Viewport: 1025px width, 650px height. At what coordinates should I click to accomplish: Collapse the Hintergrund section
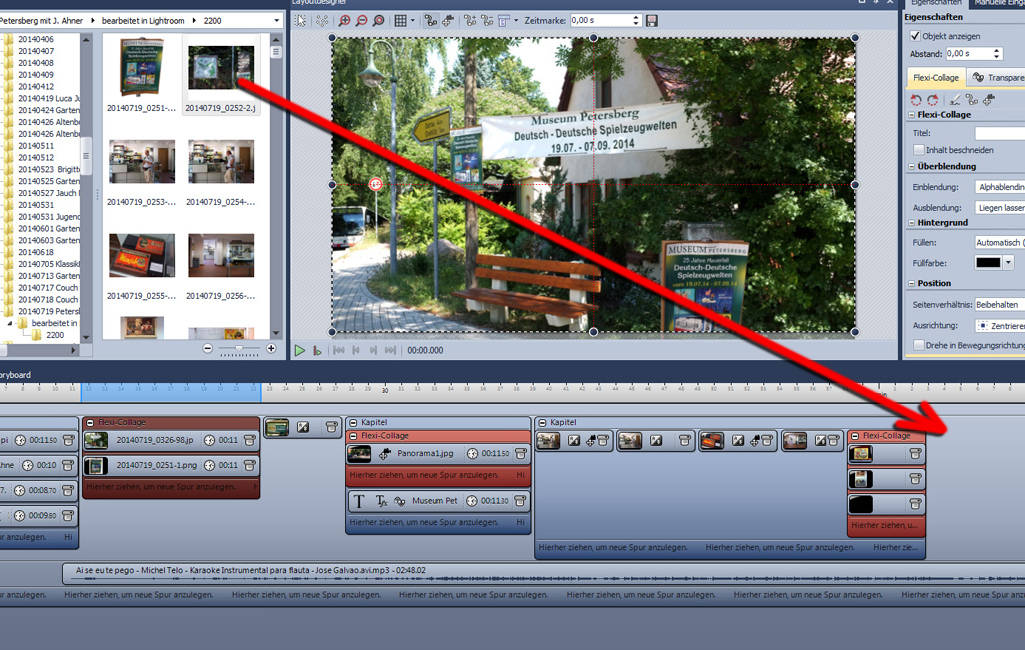tap(911, 223)
